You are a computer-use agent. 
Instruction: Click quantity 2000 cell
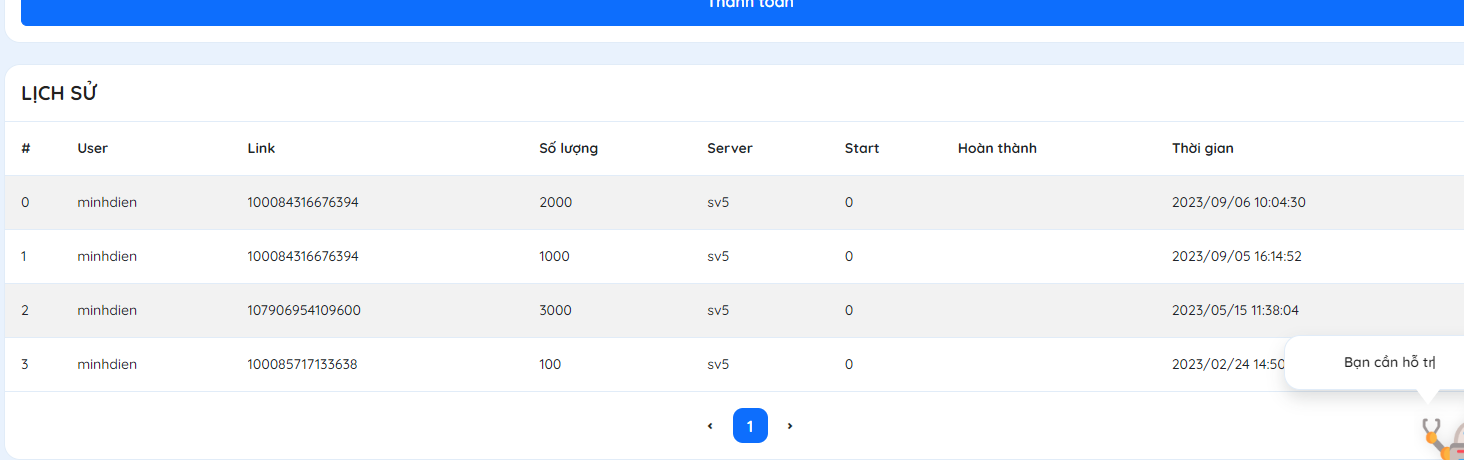[x=555, y=202]
